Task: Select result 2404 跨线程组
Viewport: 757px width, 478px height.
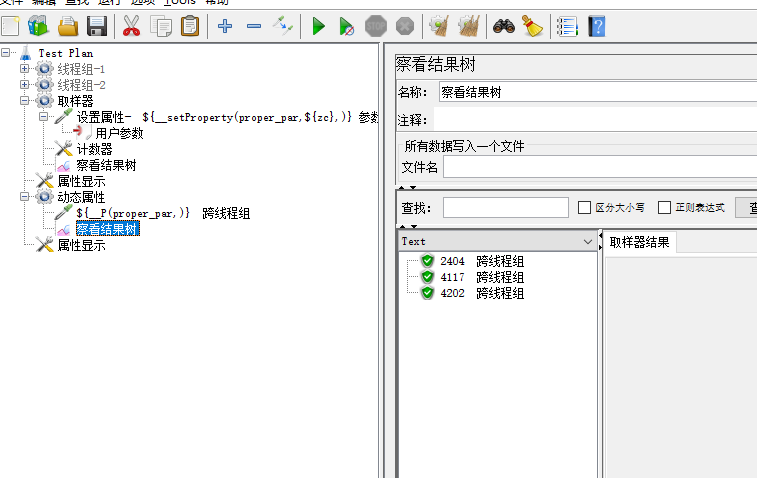Action: pos(482,261)
